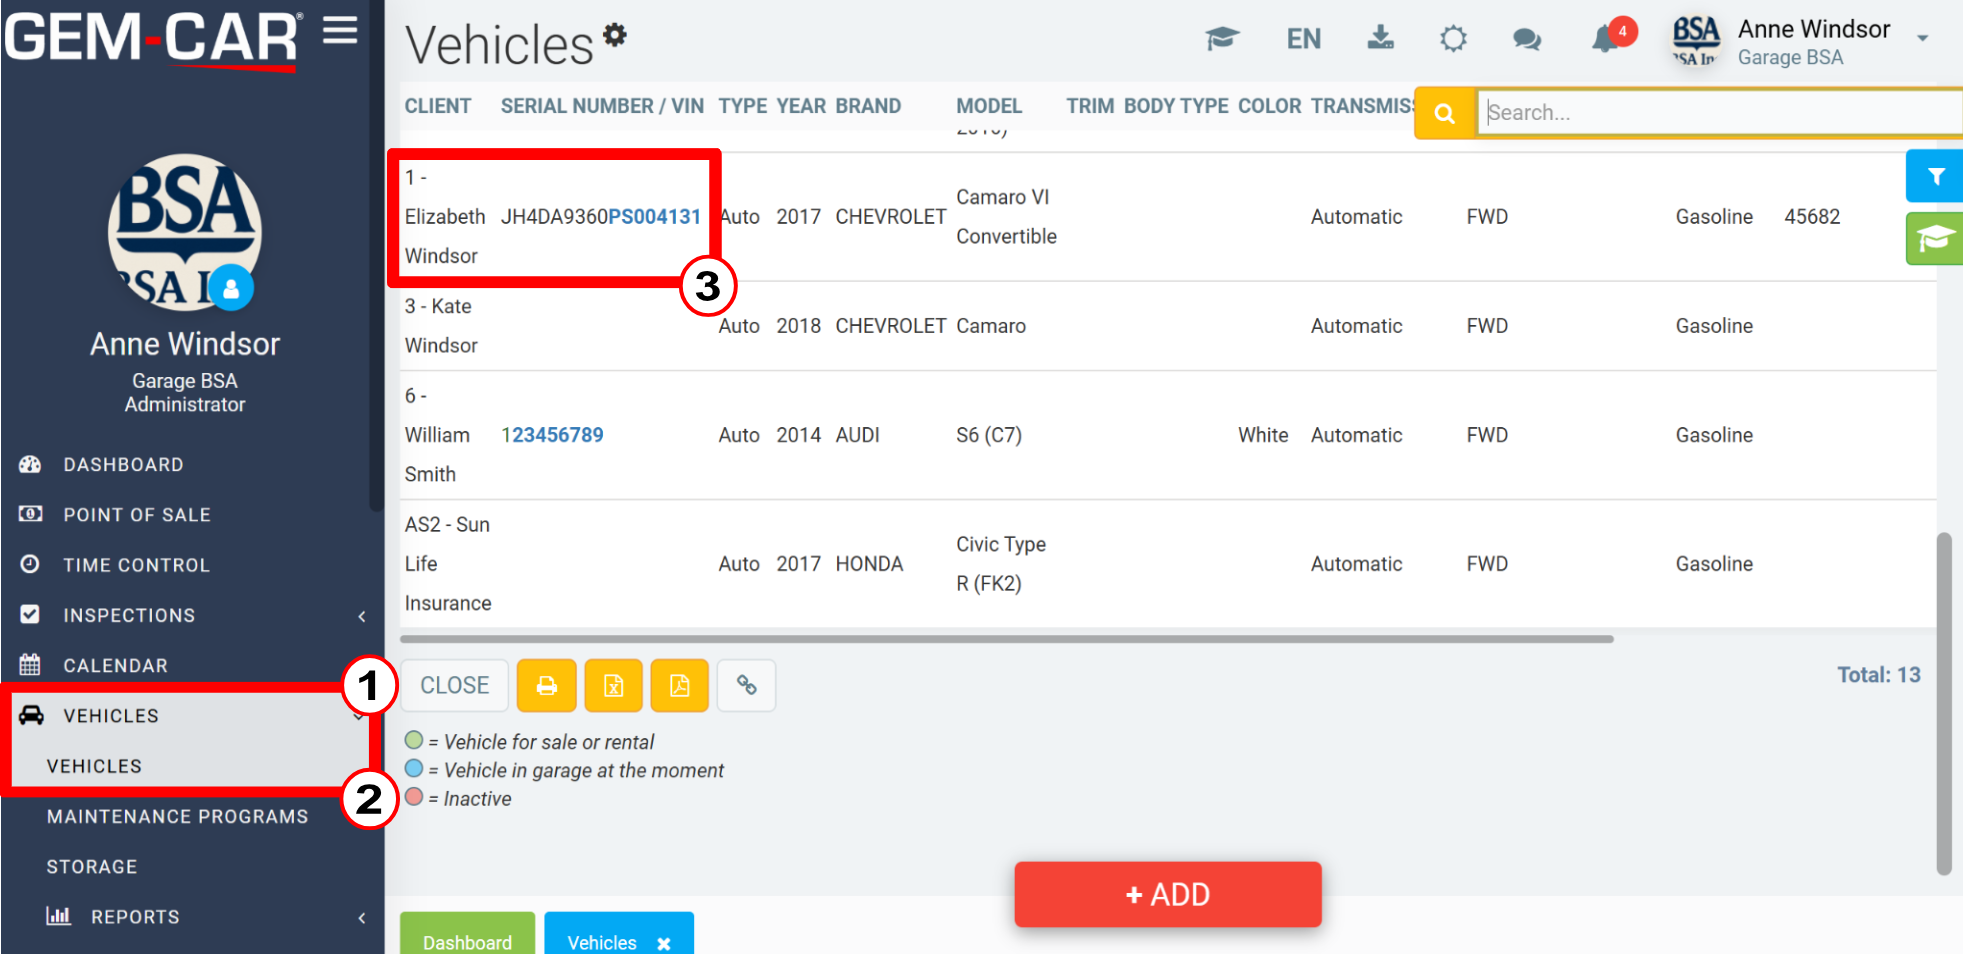Click the red ADD button

pos(1167,894)
